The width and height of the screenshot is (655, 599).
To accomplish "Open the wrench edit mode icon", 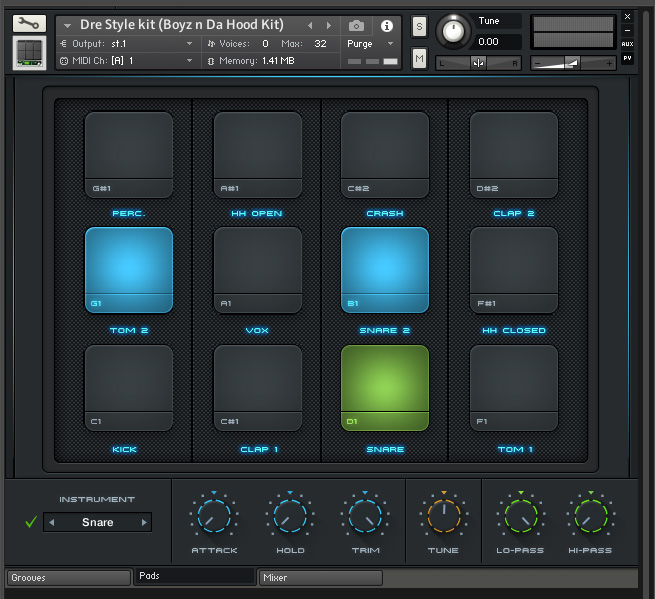I will (x=29, y=23).
